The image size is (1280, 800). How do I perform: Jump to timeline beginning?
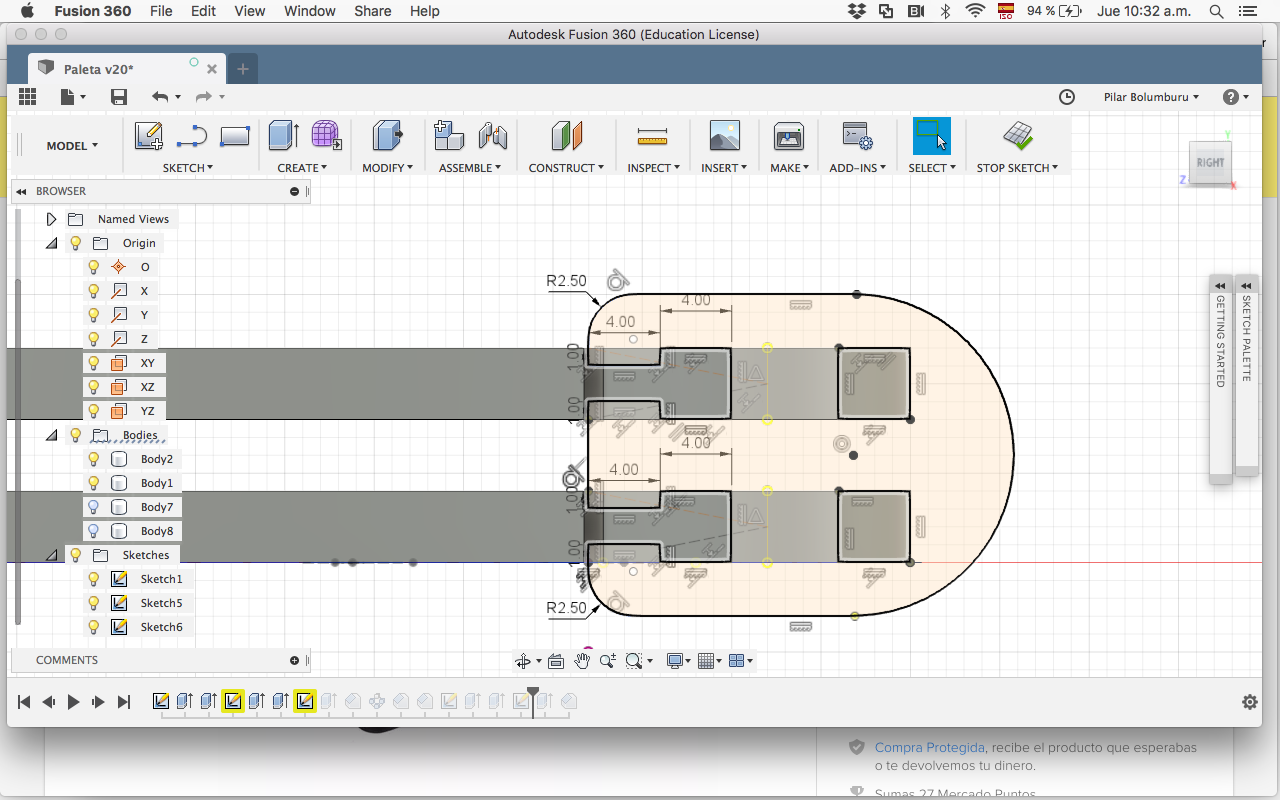click(24, 702)
